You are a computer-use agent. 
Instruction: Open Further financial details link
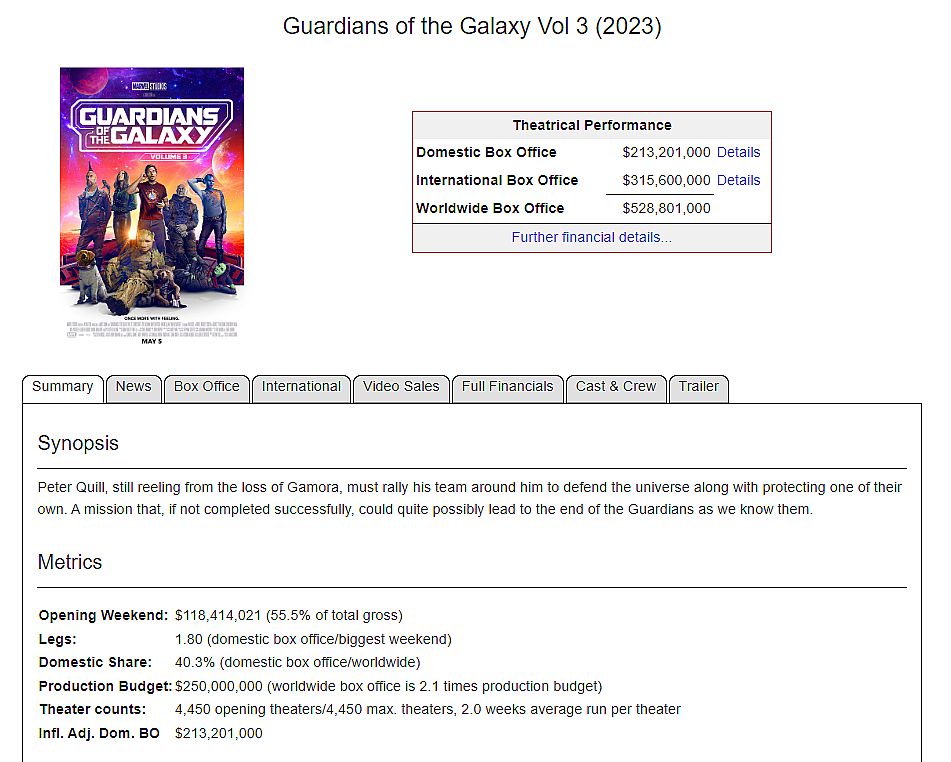click(x=591, y=237)
